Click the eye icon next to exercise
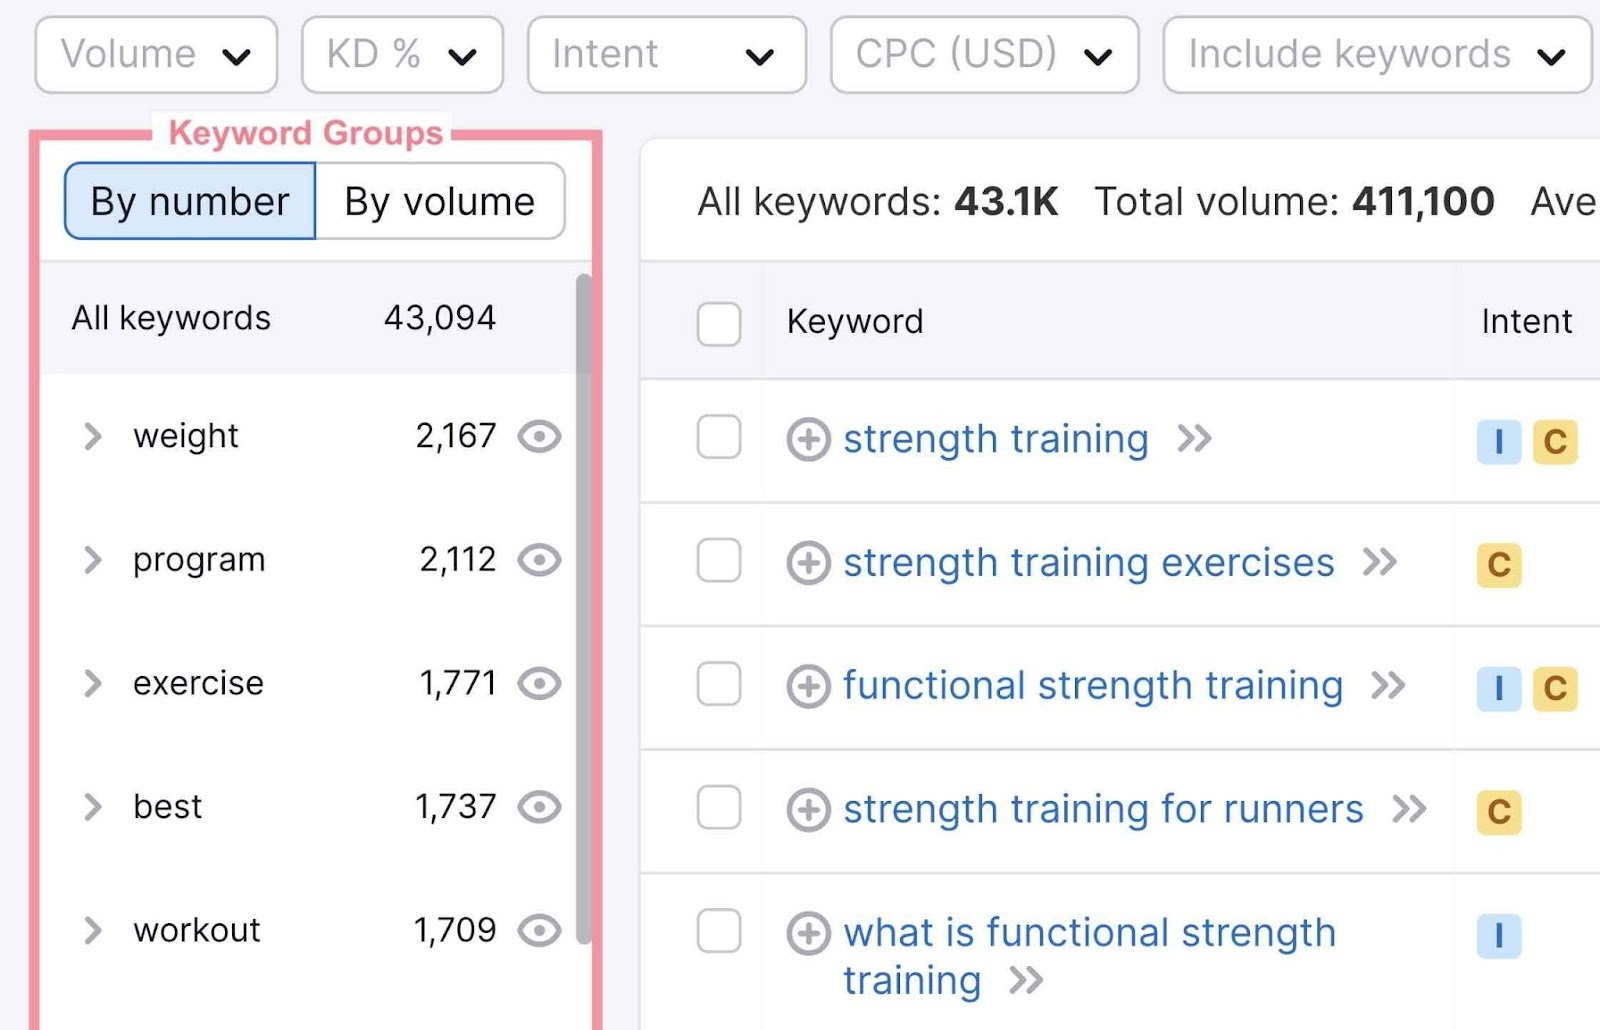 pyautogui.click(x=539, y=684)
